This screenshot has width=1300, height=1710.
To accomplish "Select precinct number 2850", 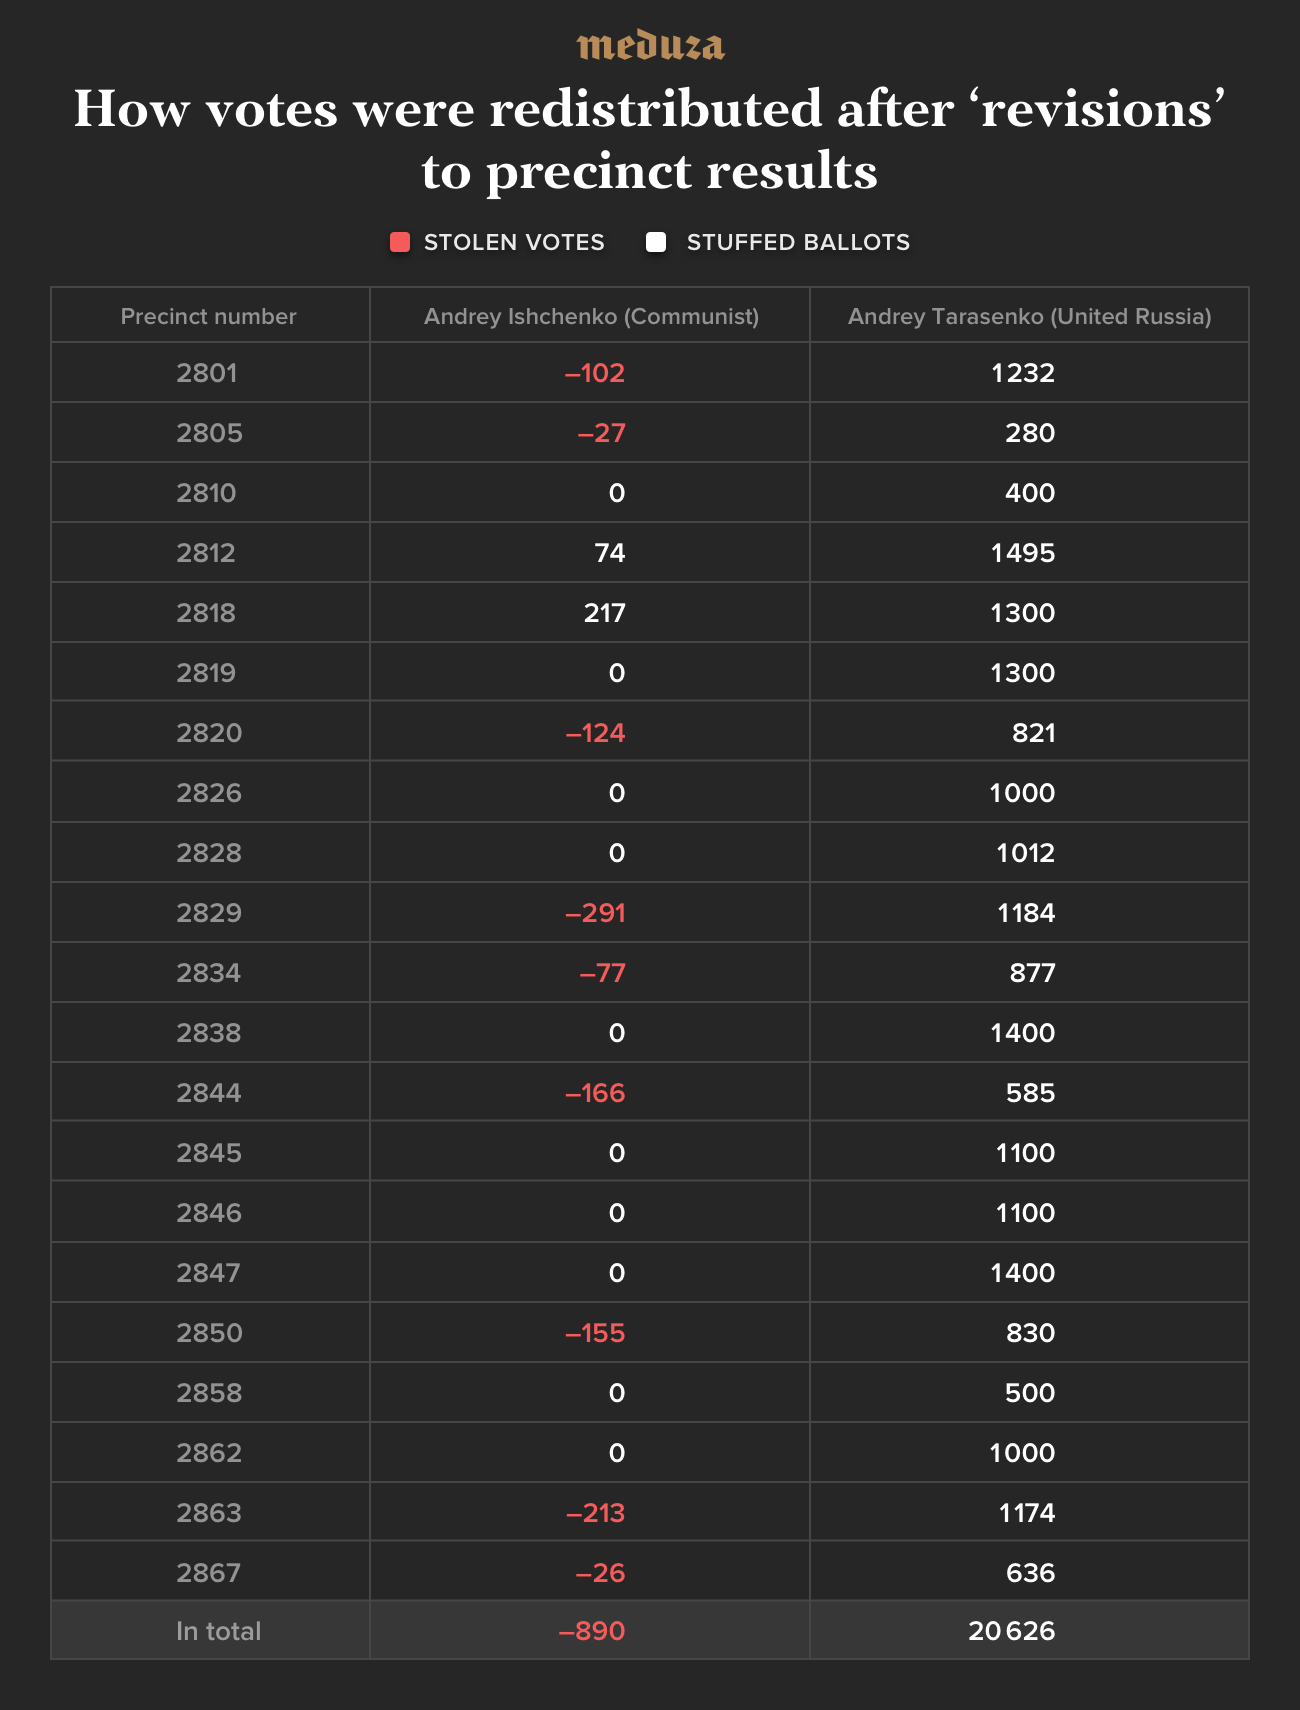I will (x=209, y=1333).
